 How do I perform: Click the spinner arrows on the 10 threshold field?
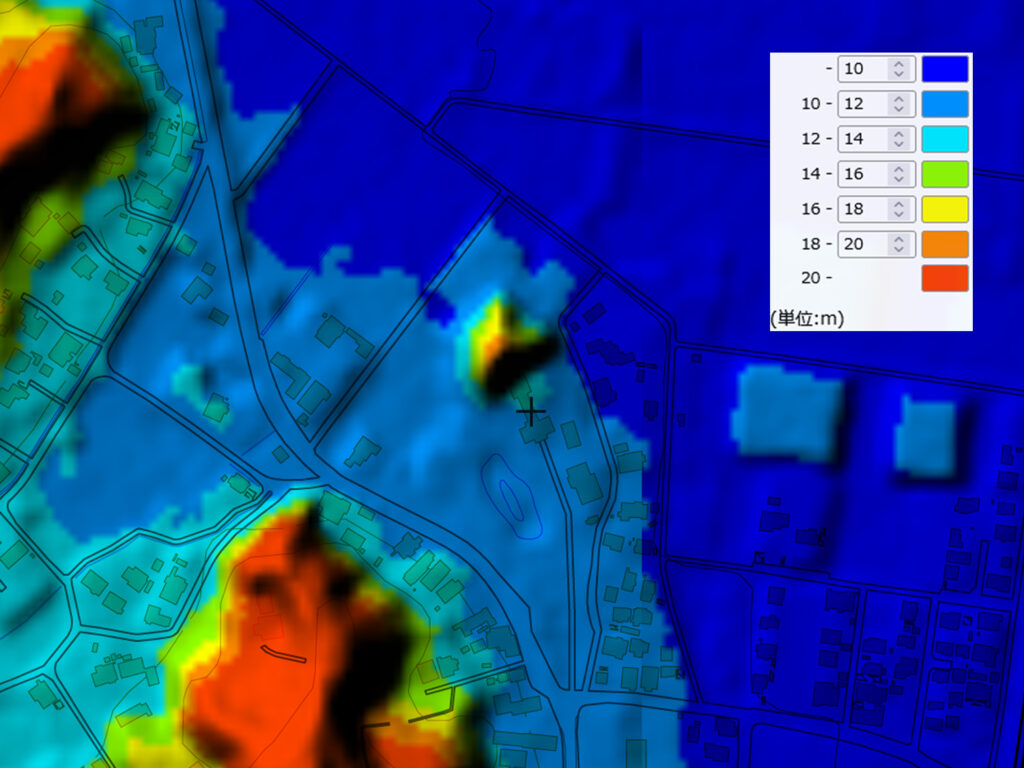click(x=899, y=69)
